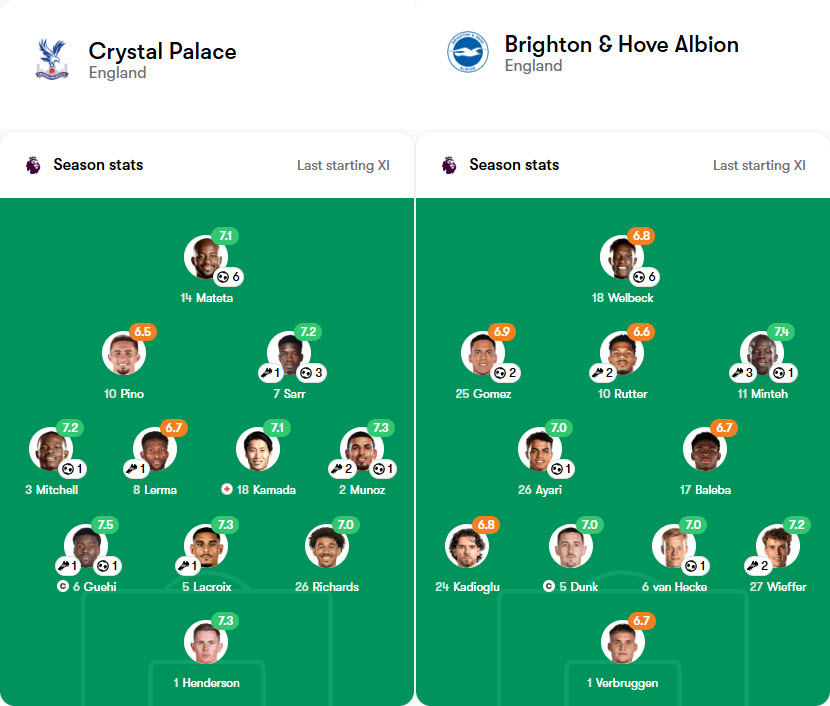Screen dimensions: 830x706
Task: Open Last starting XI for Crystal Palace
Action: pyautogui.click(x=343, y=165)
